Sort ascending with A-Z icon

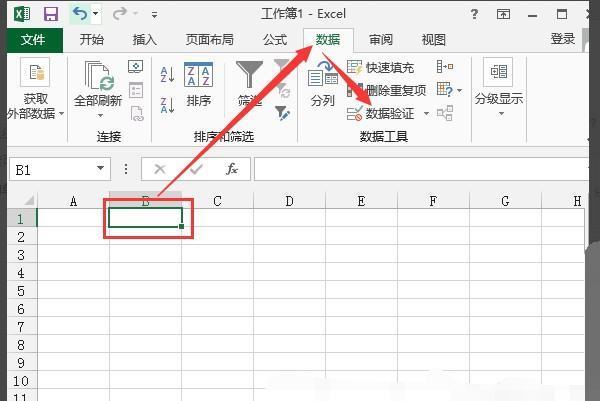pyautogui.click(x=168, y=75)
